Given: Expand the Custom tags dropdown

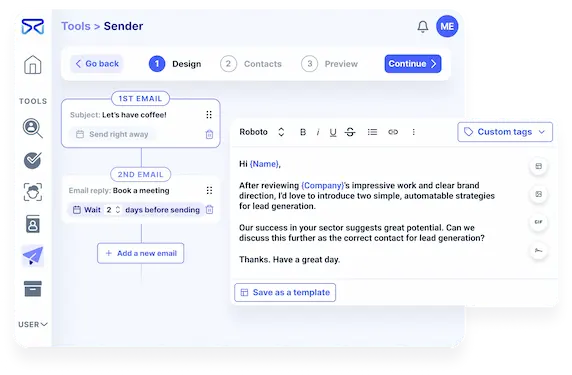Looking at the screenshot, I should [505, 132].
